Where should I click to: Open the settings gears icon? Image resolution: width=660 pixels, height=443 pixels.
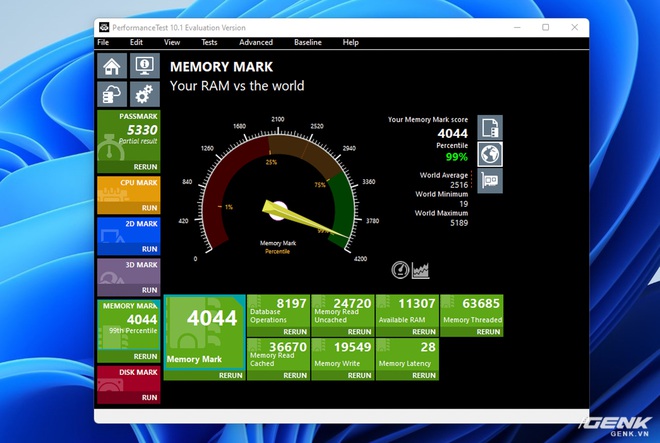point(145,94)
